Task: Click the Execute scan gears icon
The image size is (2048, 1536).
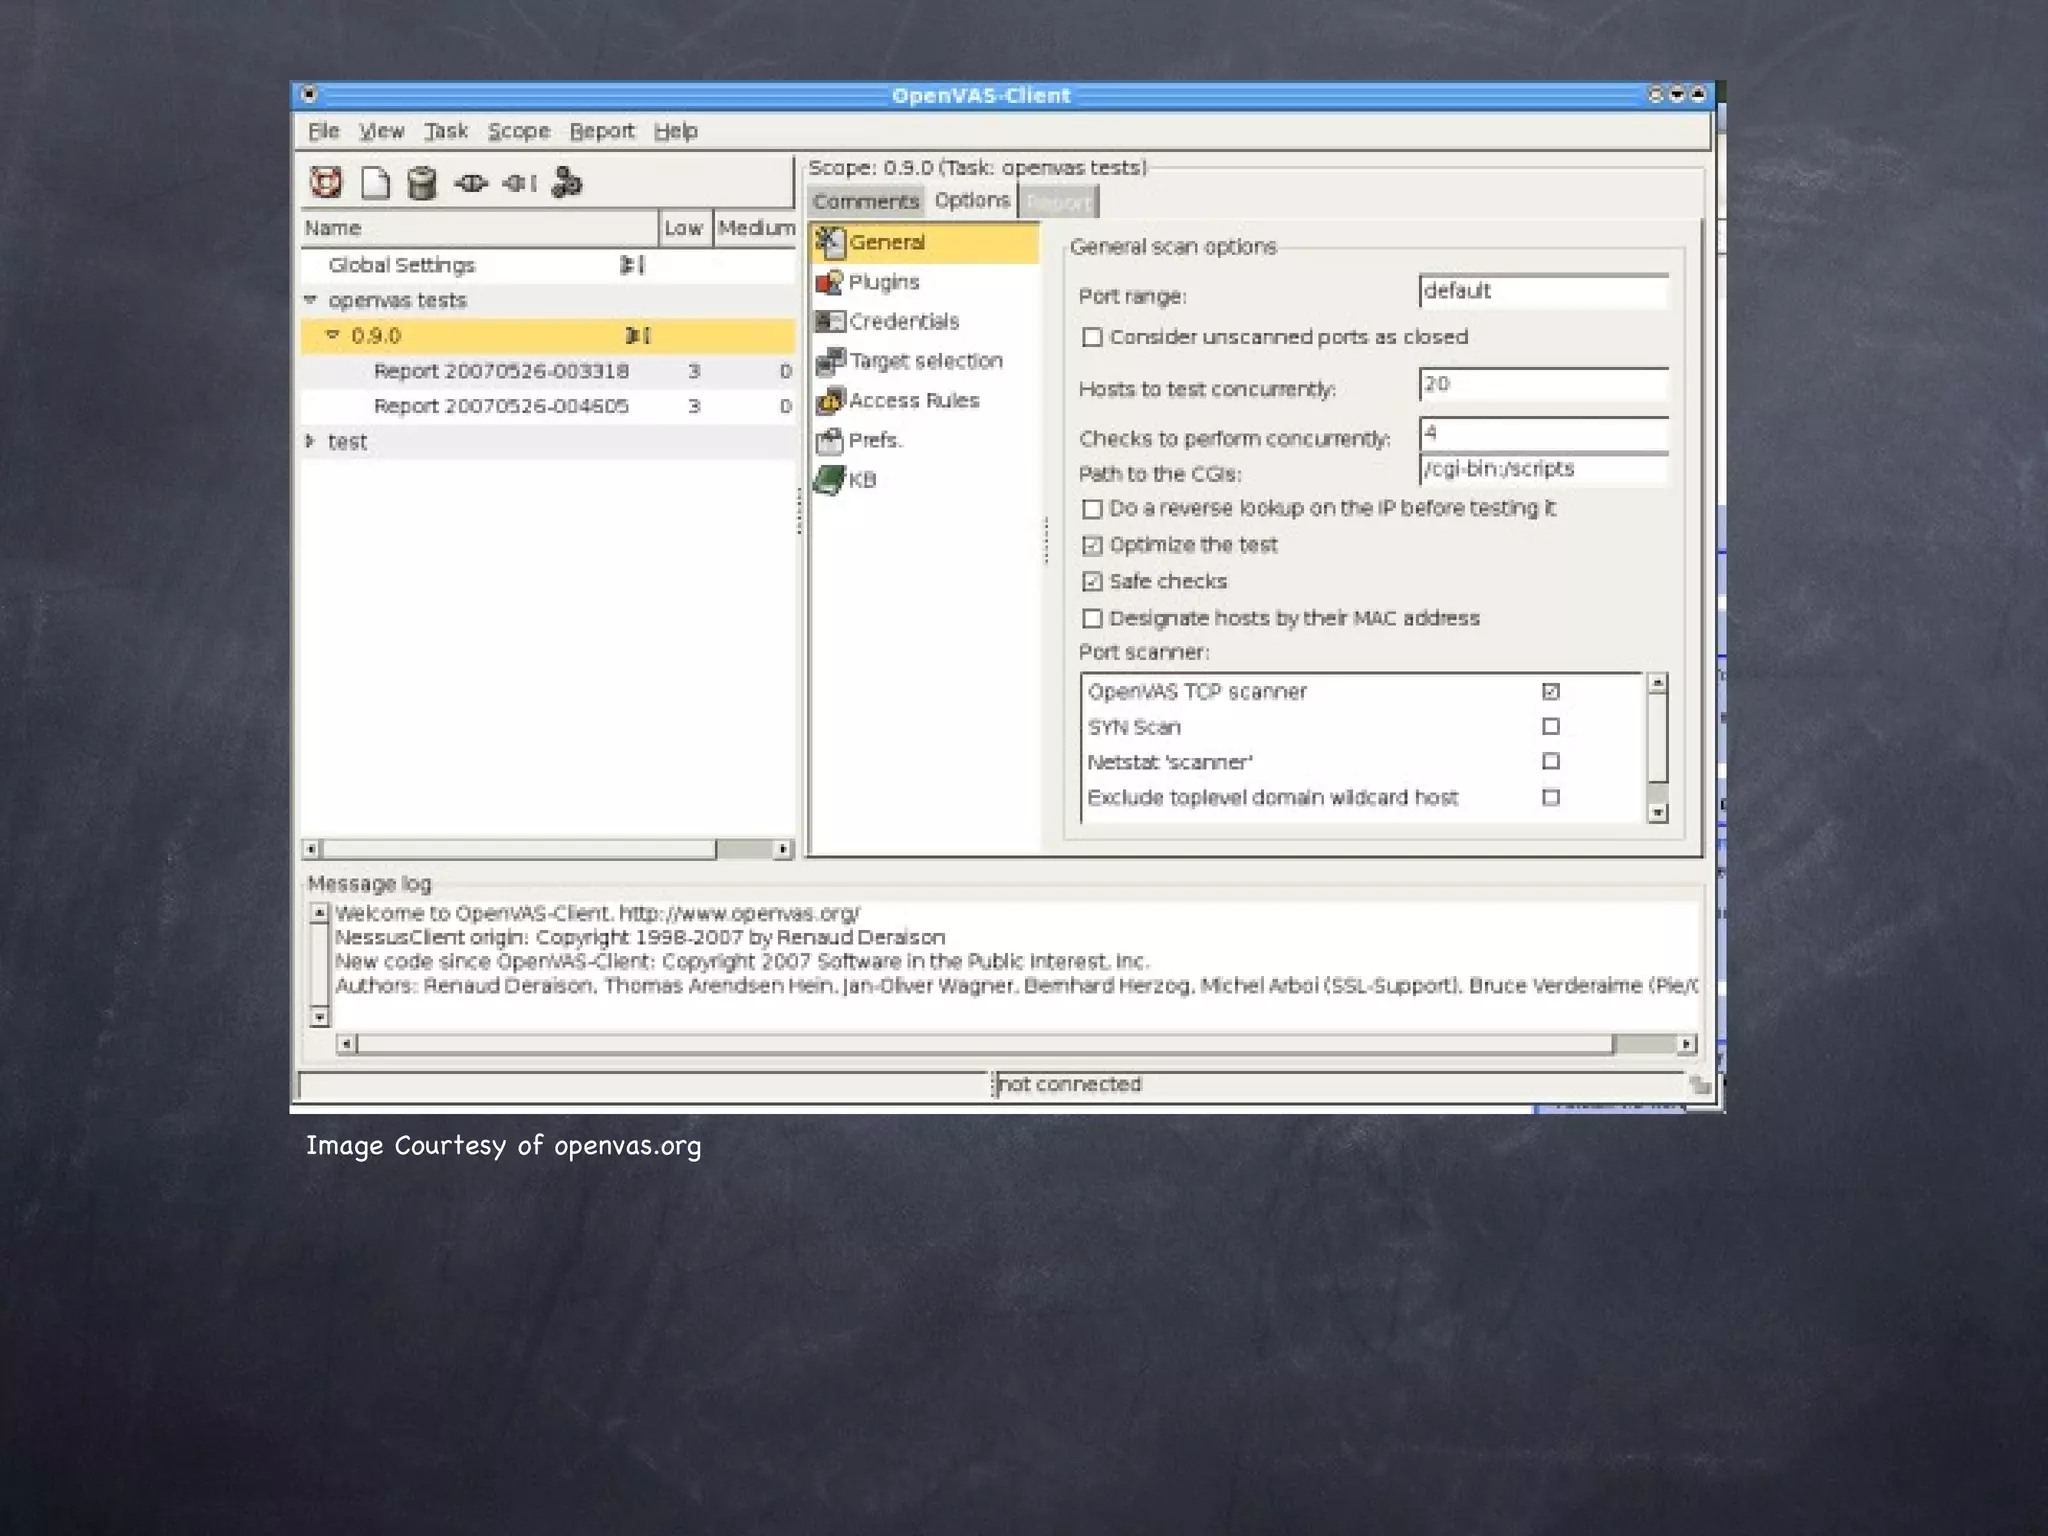Action: click(566, 183)
